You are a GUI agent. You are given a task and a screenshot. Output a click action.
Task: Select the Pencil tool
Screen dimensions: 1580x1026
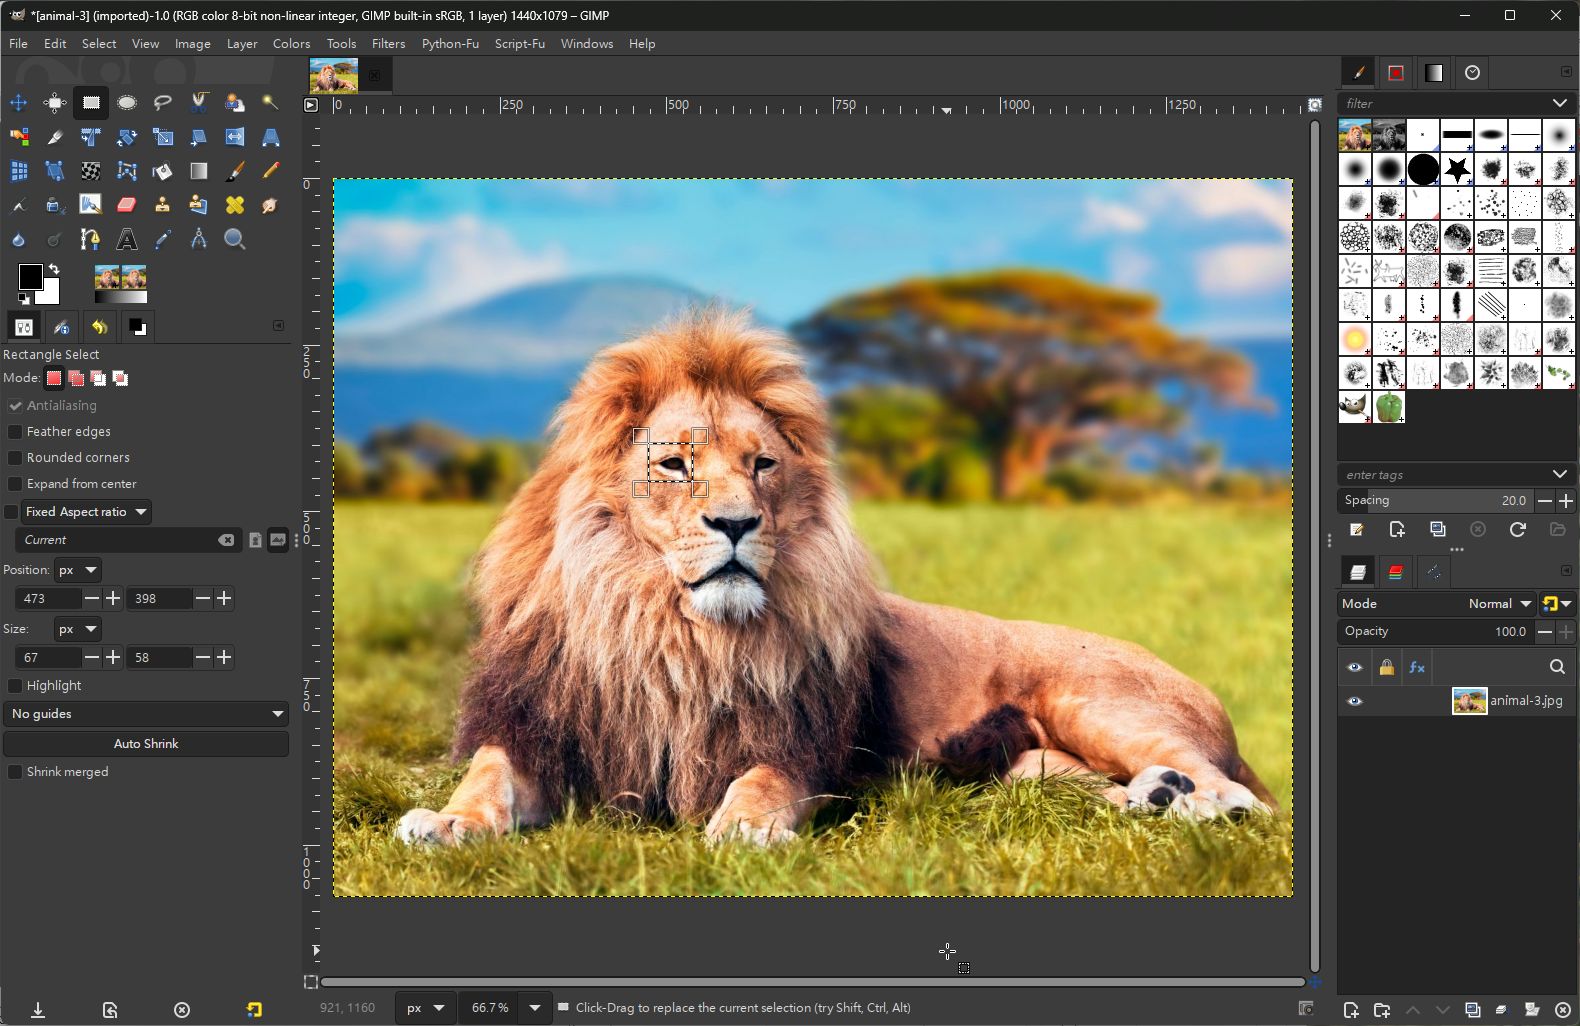pyautogui.click(x=271, y=171)
